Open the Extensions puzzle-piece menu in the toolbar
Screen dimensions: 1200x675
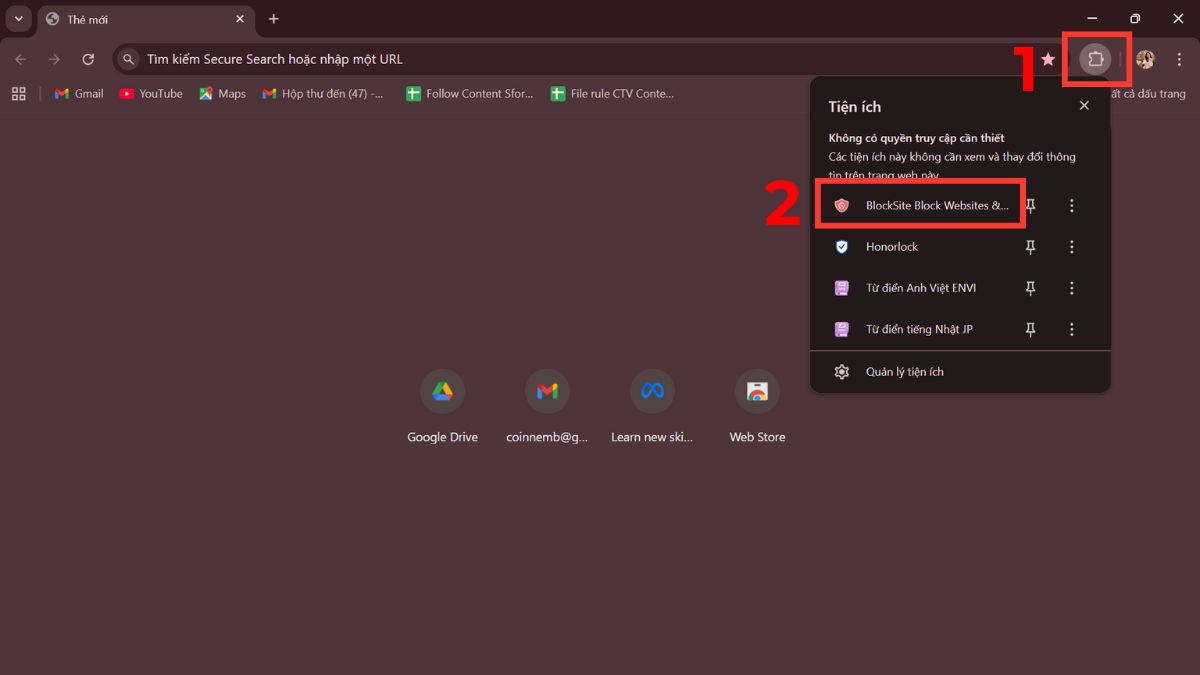1096,59
